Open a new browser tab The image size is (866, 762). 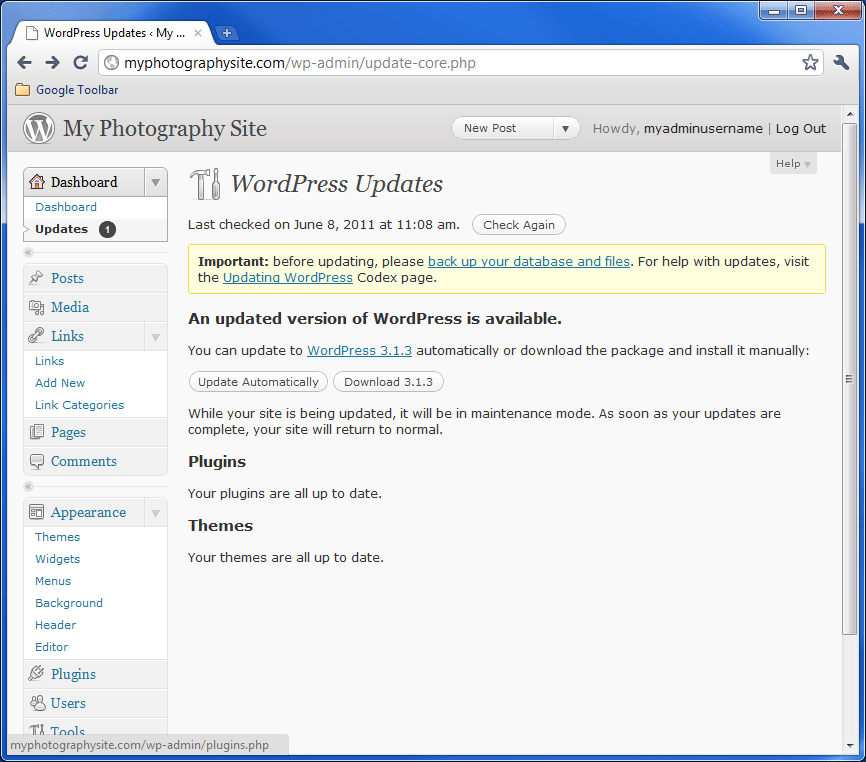[x=226, y=33]
